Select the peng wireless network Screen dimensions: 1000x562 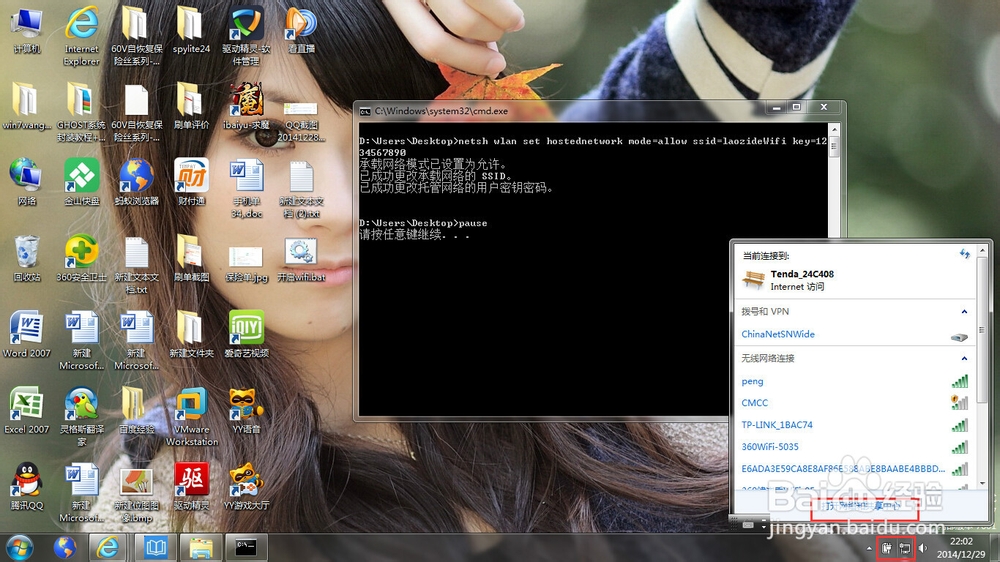[855, 381]
